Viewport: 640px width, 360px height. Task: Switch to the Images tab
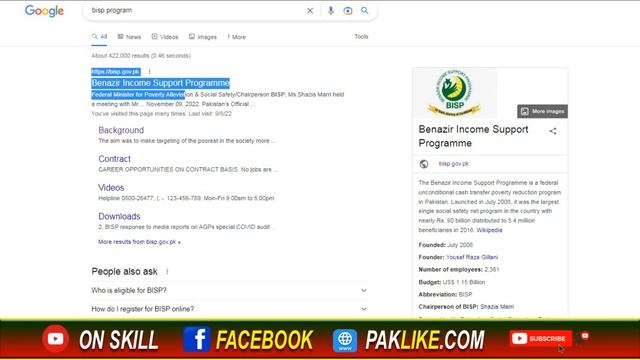pos(203,37)
